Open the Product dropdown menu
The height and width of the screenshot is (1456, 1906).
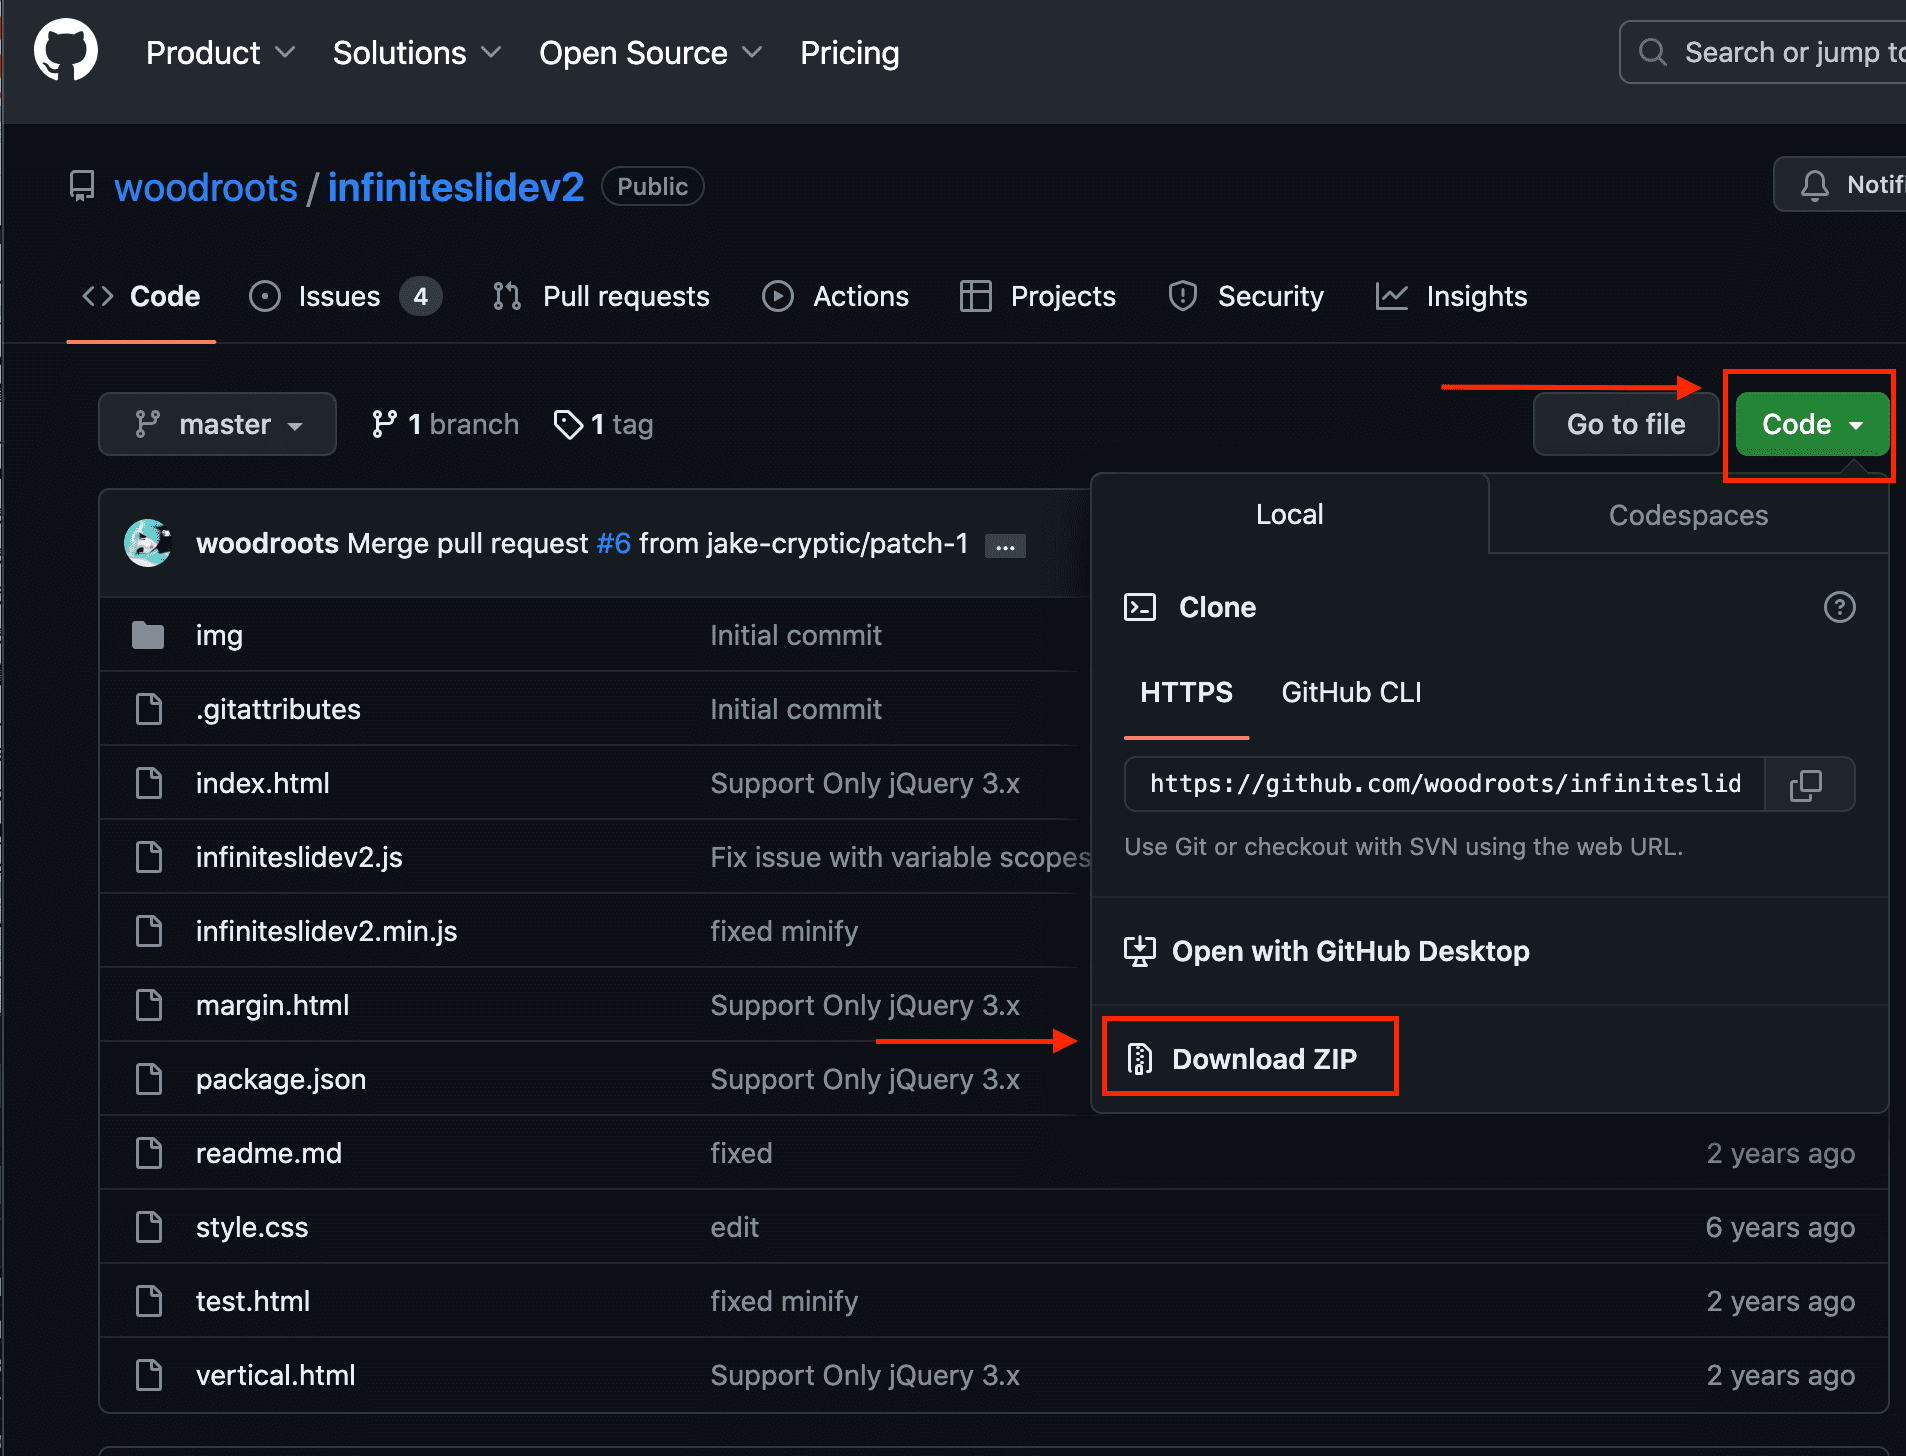click(221, 52)
